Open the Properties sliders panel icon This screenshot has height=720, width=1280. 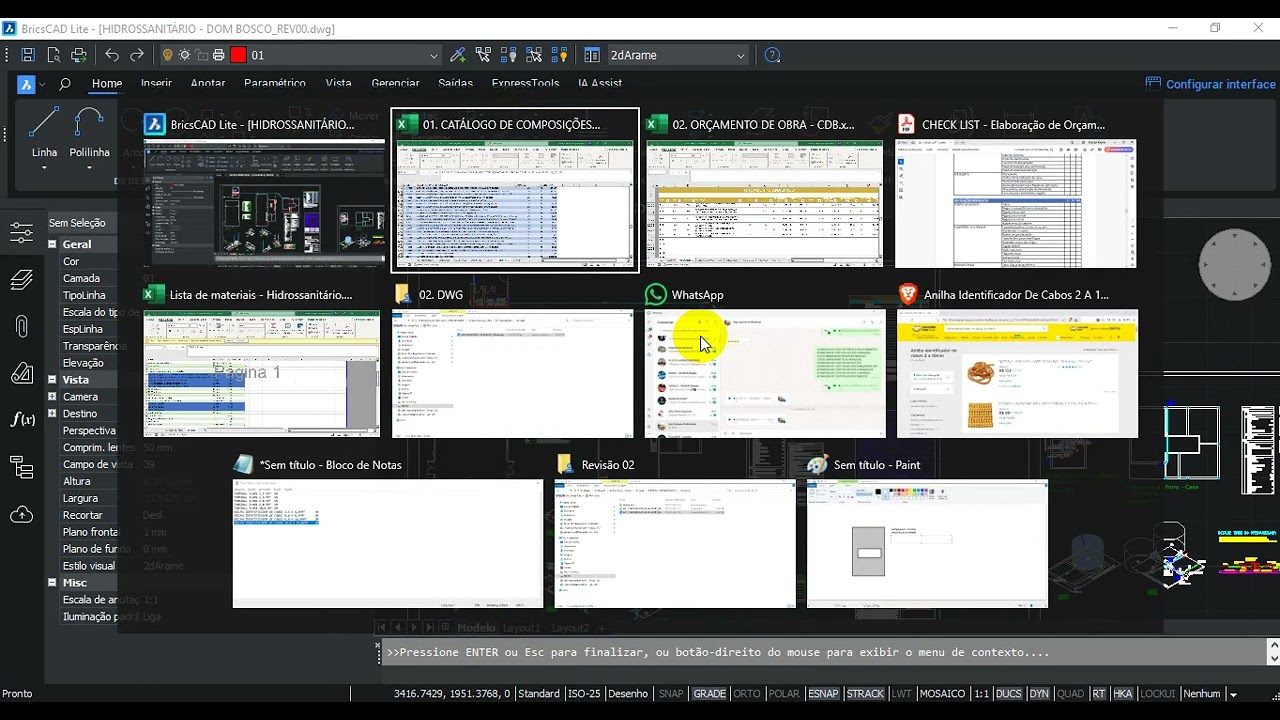[x=21, y=233]
